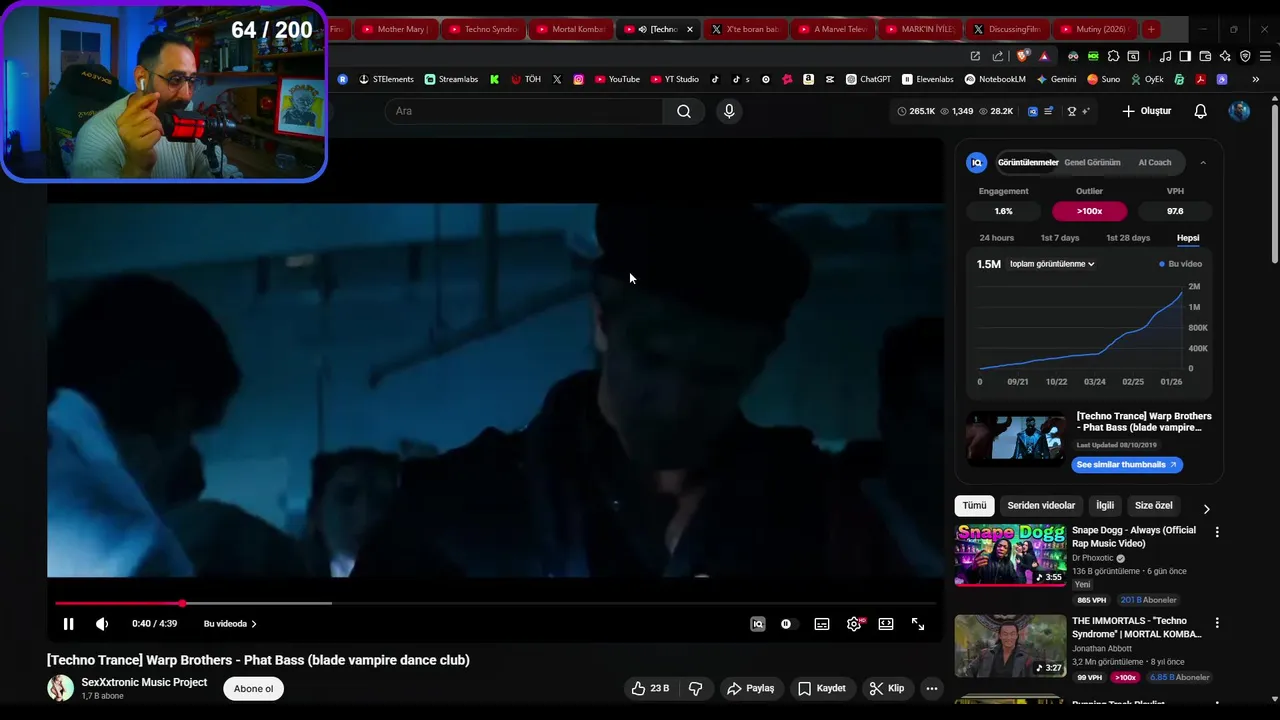Switch to the AI Coach tab
1280x720 pixels.
(x=1154, y=162)
